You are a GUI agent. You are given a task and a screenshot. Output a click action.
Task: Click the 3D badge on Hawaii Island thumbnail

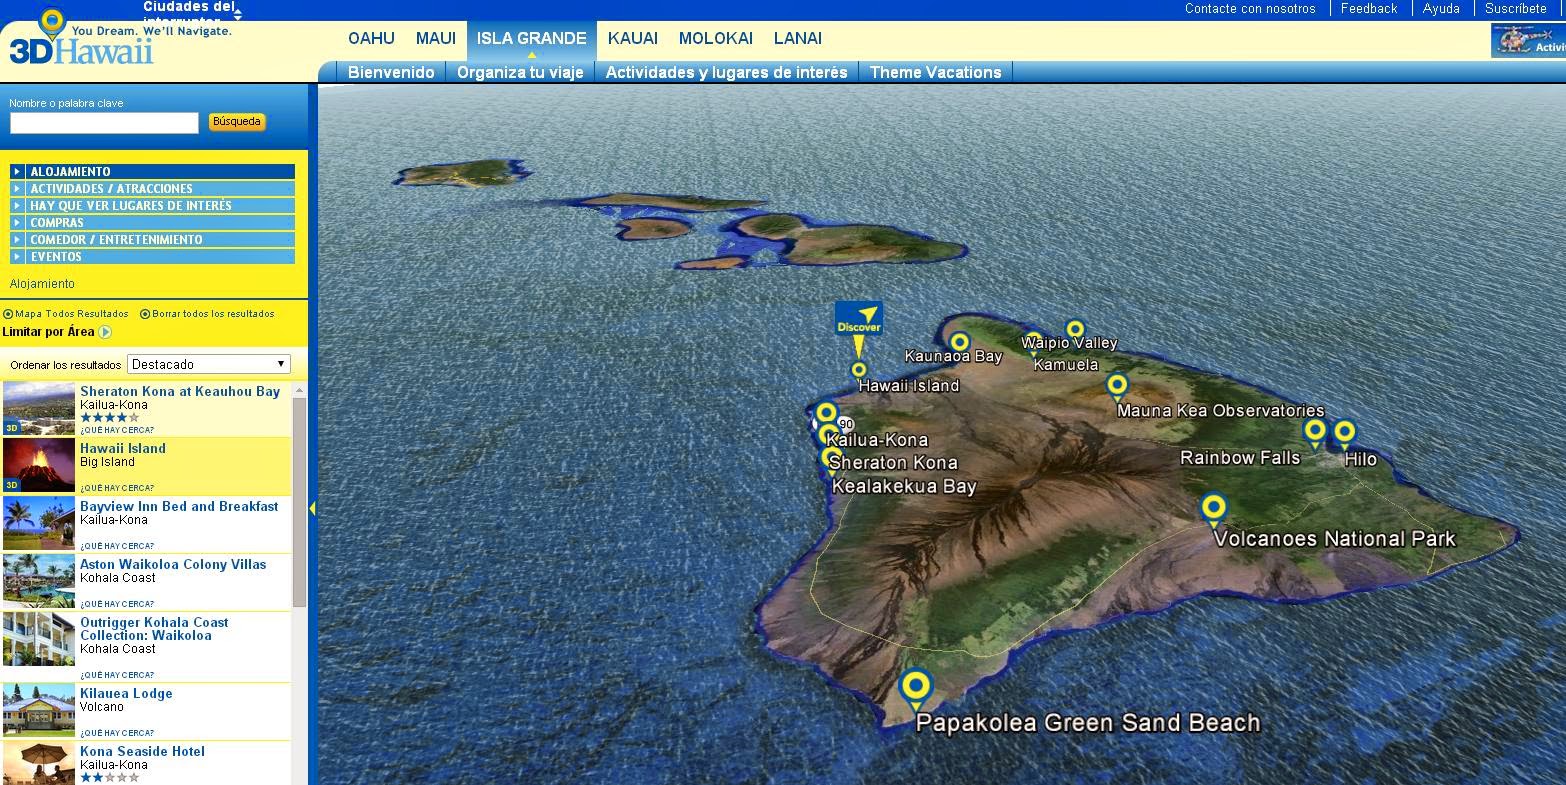12,484
